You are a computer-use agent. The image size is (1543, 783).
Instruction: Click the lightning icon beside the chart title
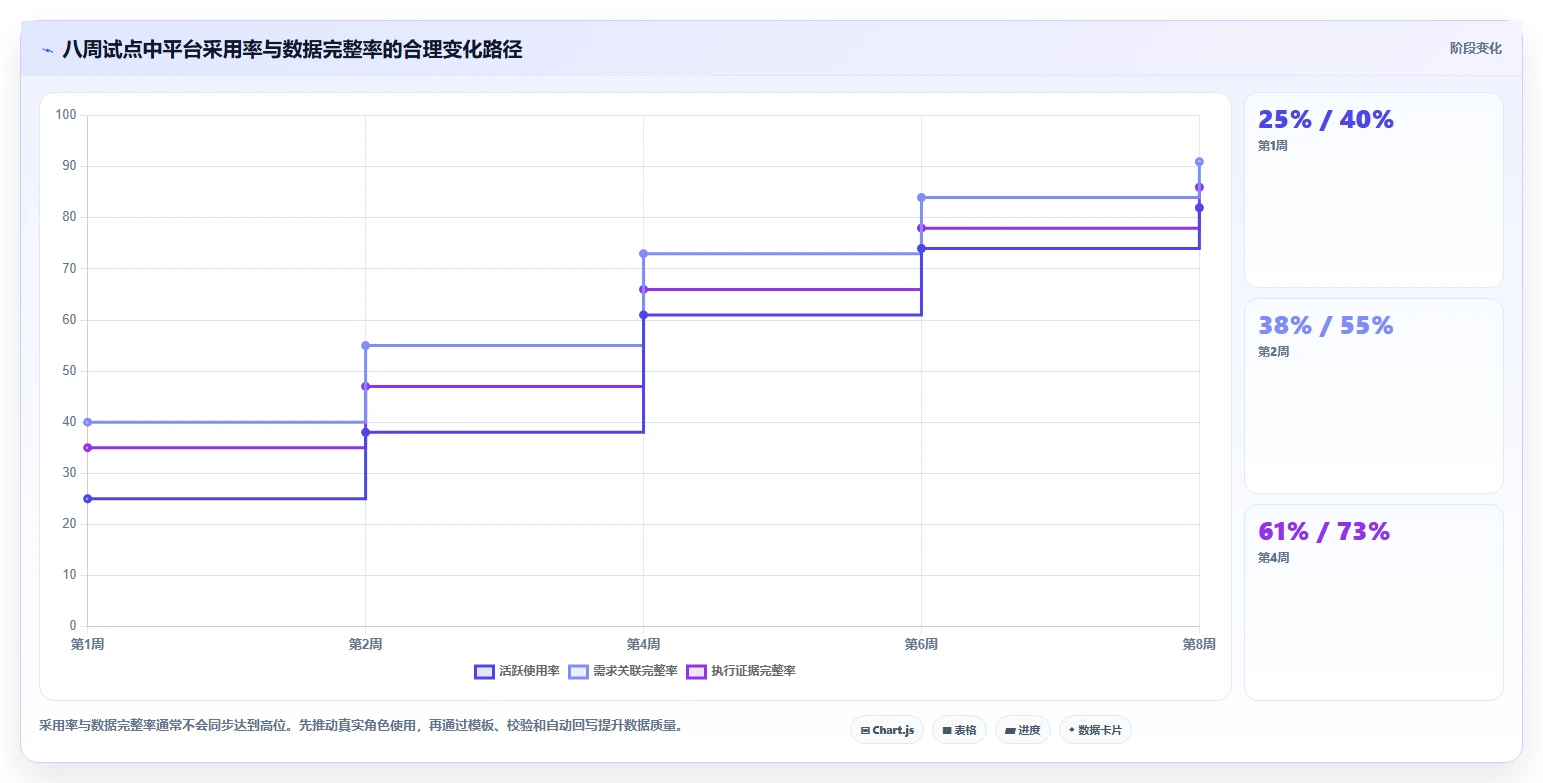(x=47, y=50)
